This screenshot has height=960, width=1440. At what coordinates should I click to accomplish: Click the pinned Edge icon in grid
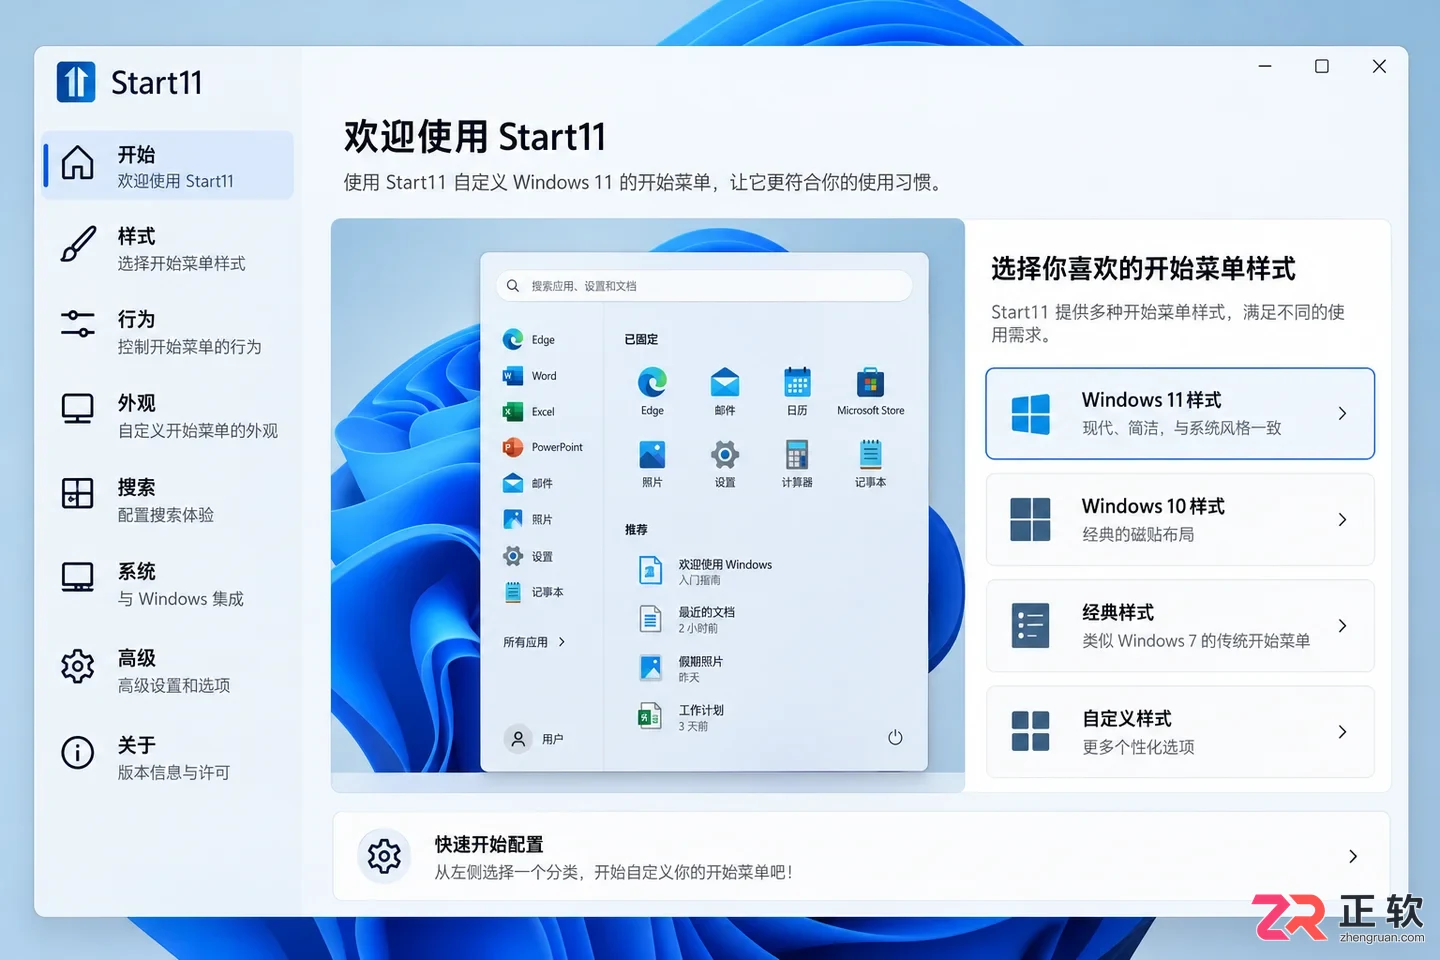tap(652, 382)
